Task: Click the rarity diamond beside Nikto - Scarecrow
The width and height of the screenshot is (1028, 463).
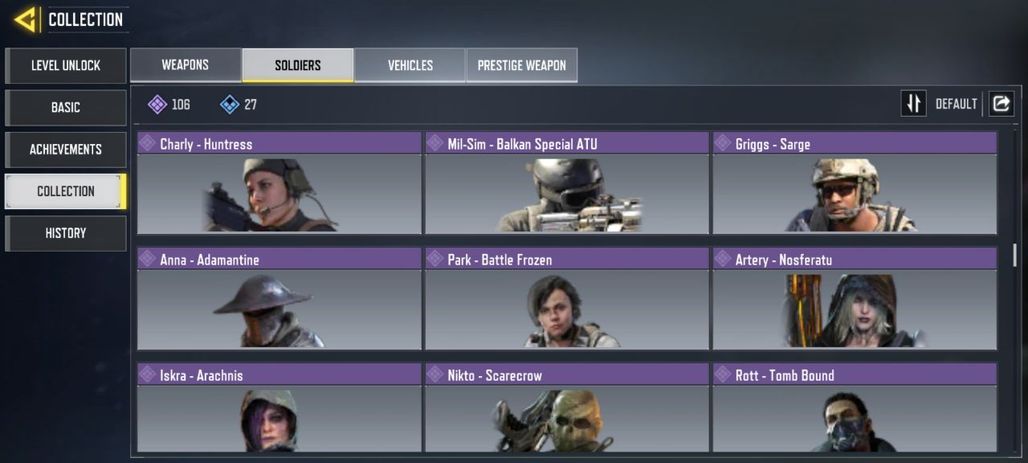Action: [x=435, y=374]
